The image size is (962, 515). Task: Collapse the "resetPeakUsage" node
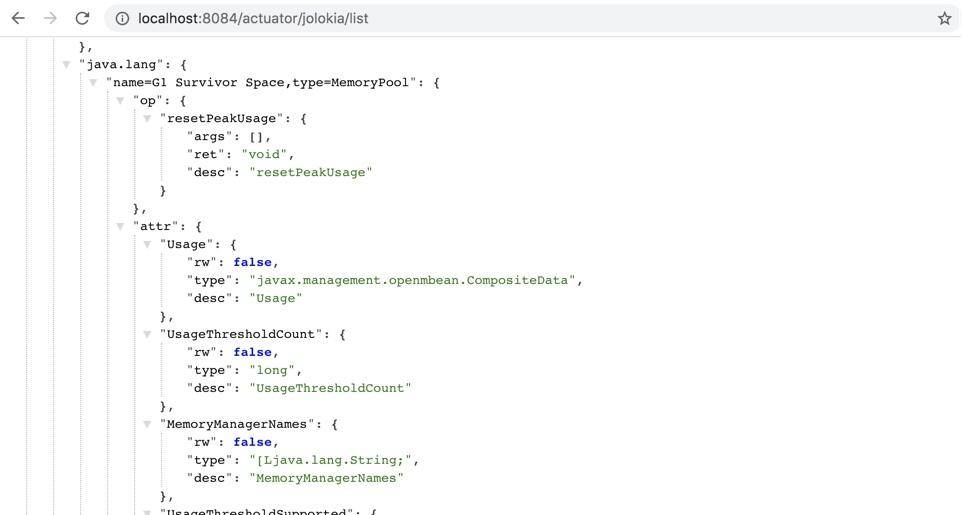(148, 119)
